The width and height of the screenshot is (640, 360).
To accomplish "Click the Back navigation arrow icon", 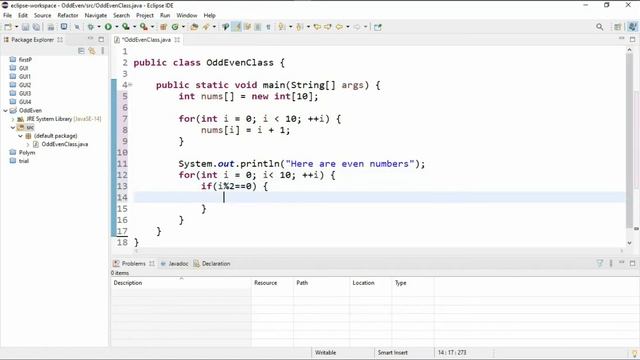I will coord(339,27).
